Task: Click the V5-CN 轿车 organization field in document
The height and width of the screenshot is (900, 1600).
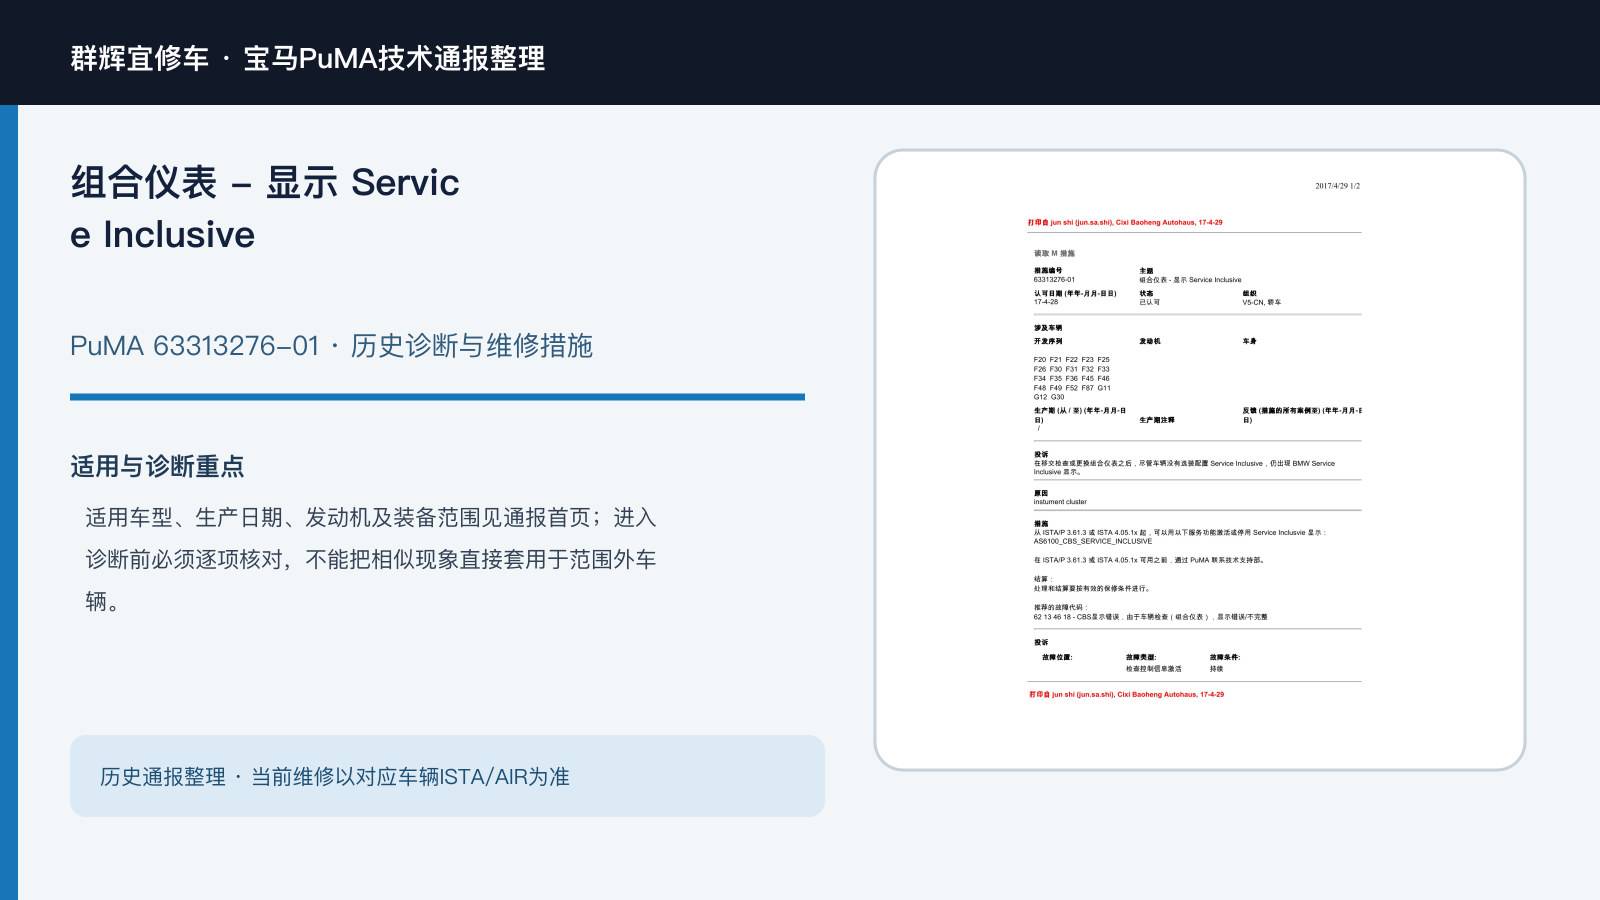Action: (1261, 302)
